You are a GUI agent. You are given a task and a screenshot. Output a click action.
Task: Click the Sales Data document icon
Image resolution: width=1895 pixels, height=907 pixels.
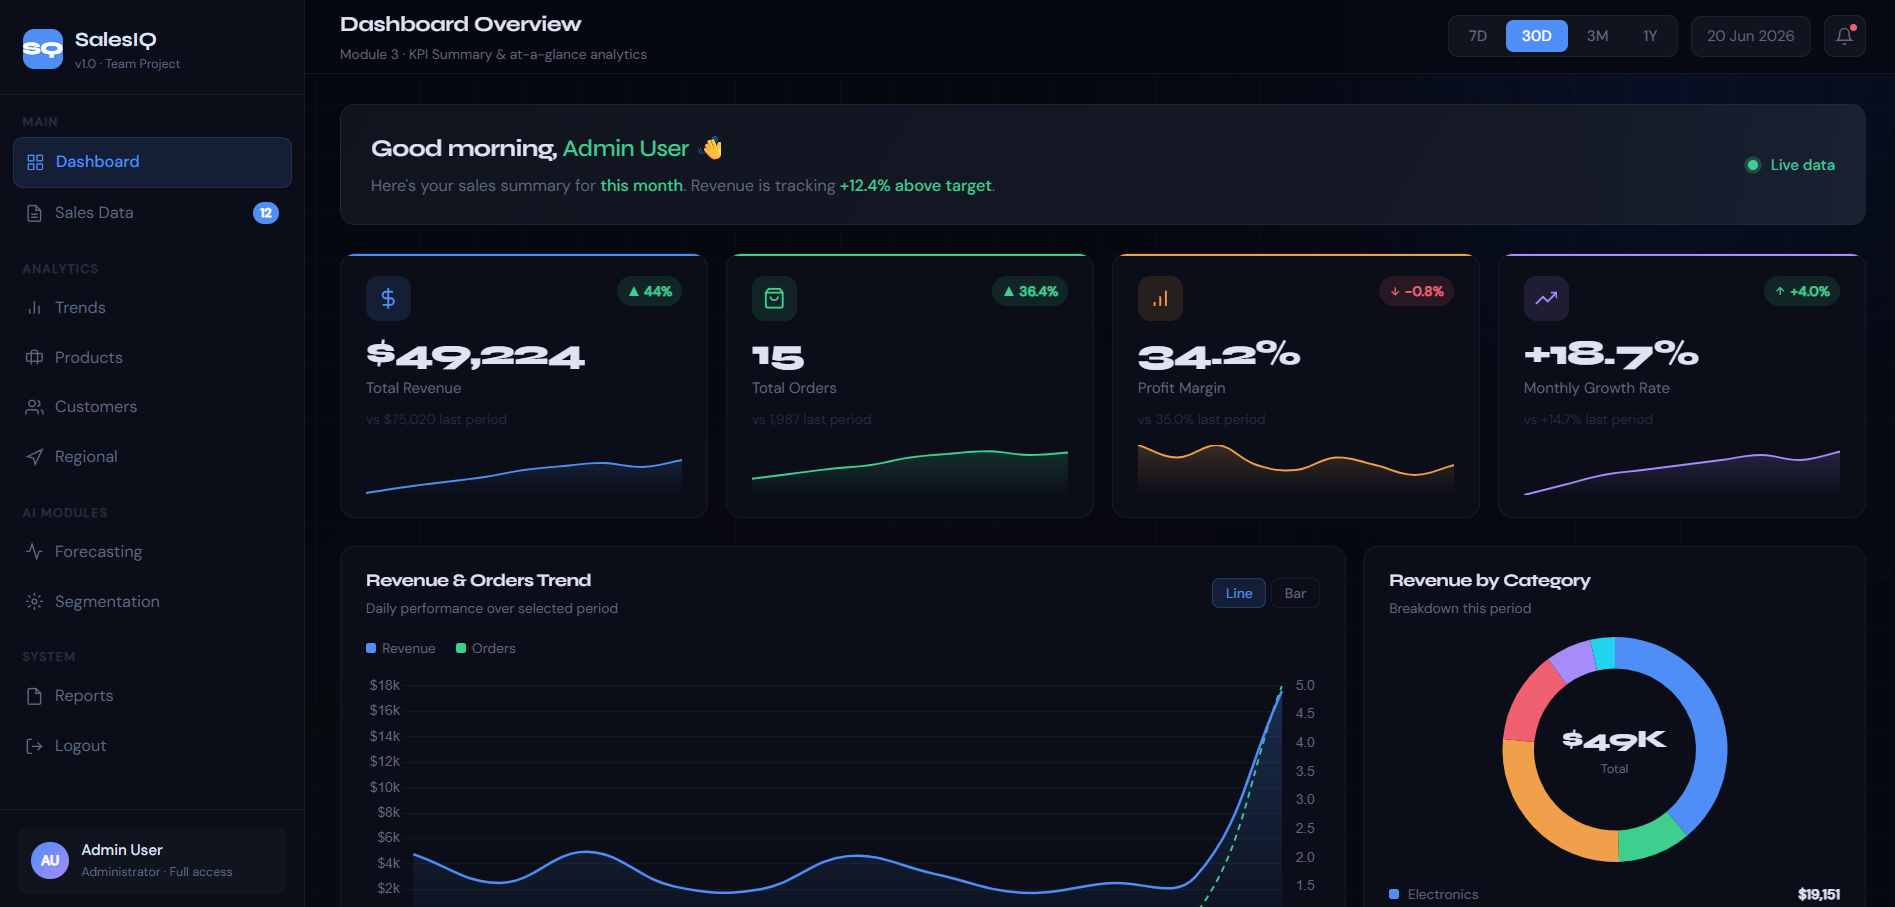(x=34, y=213)
